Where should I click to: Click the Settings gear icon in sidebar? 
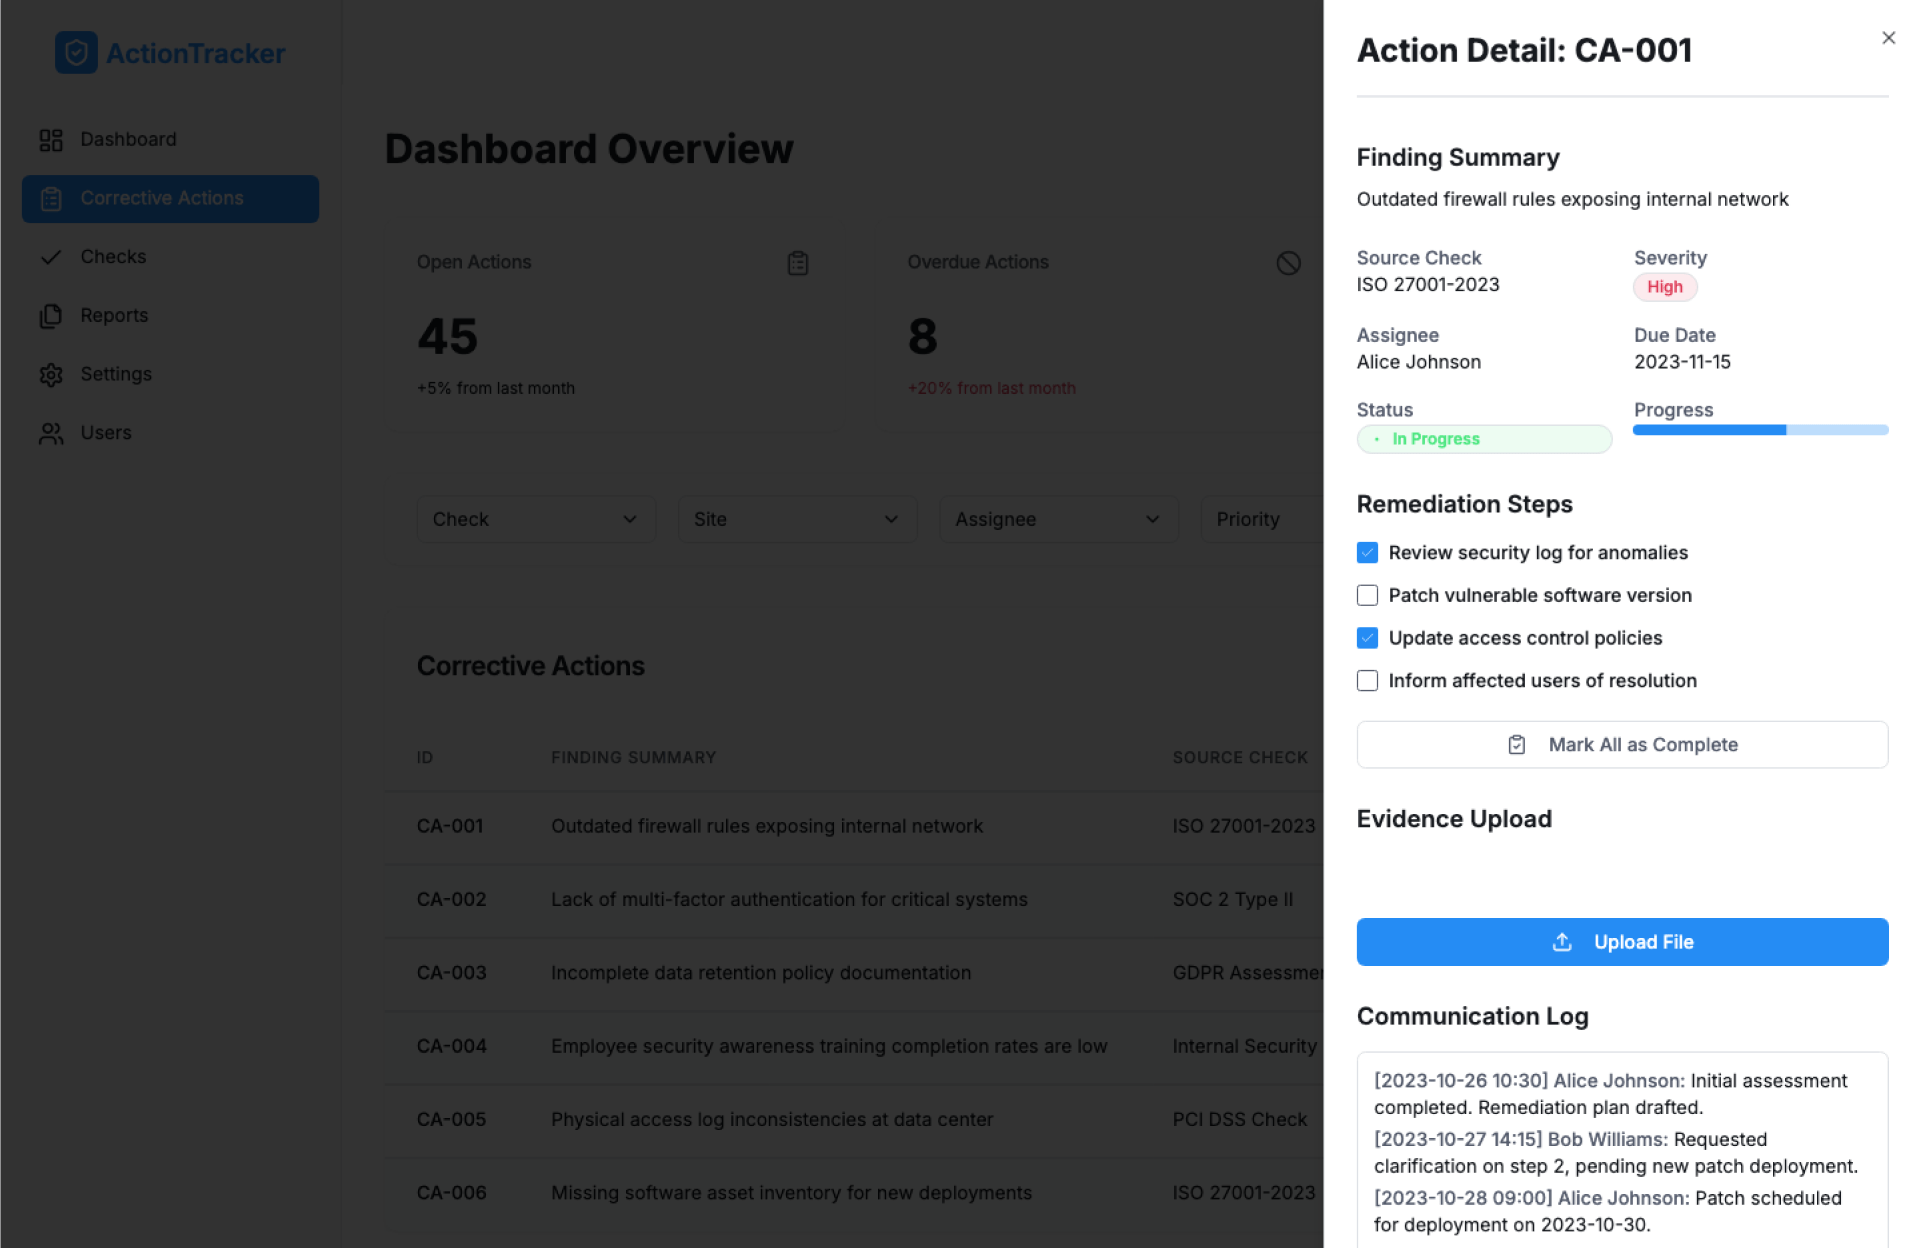tap(51, 374)
